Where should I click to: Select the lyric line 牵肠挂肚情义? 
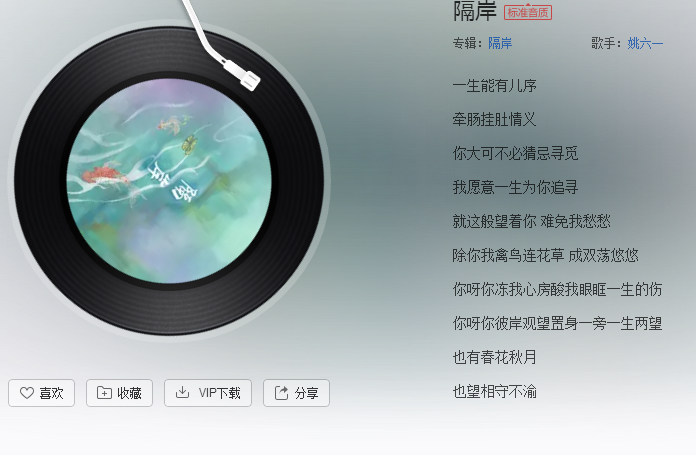pyautogui.click(x=494, y=119)
